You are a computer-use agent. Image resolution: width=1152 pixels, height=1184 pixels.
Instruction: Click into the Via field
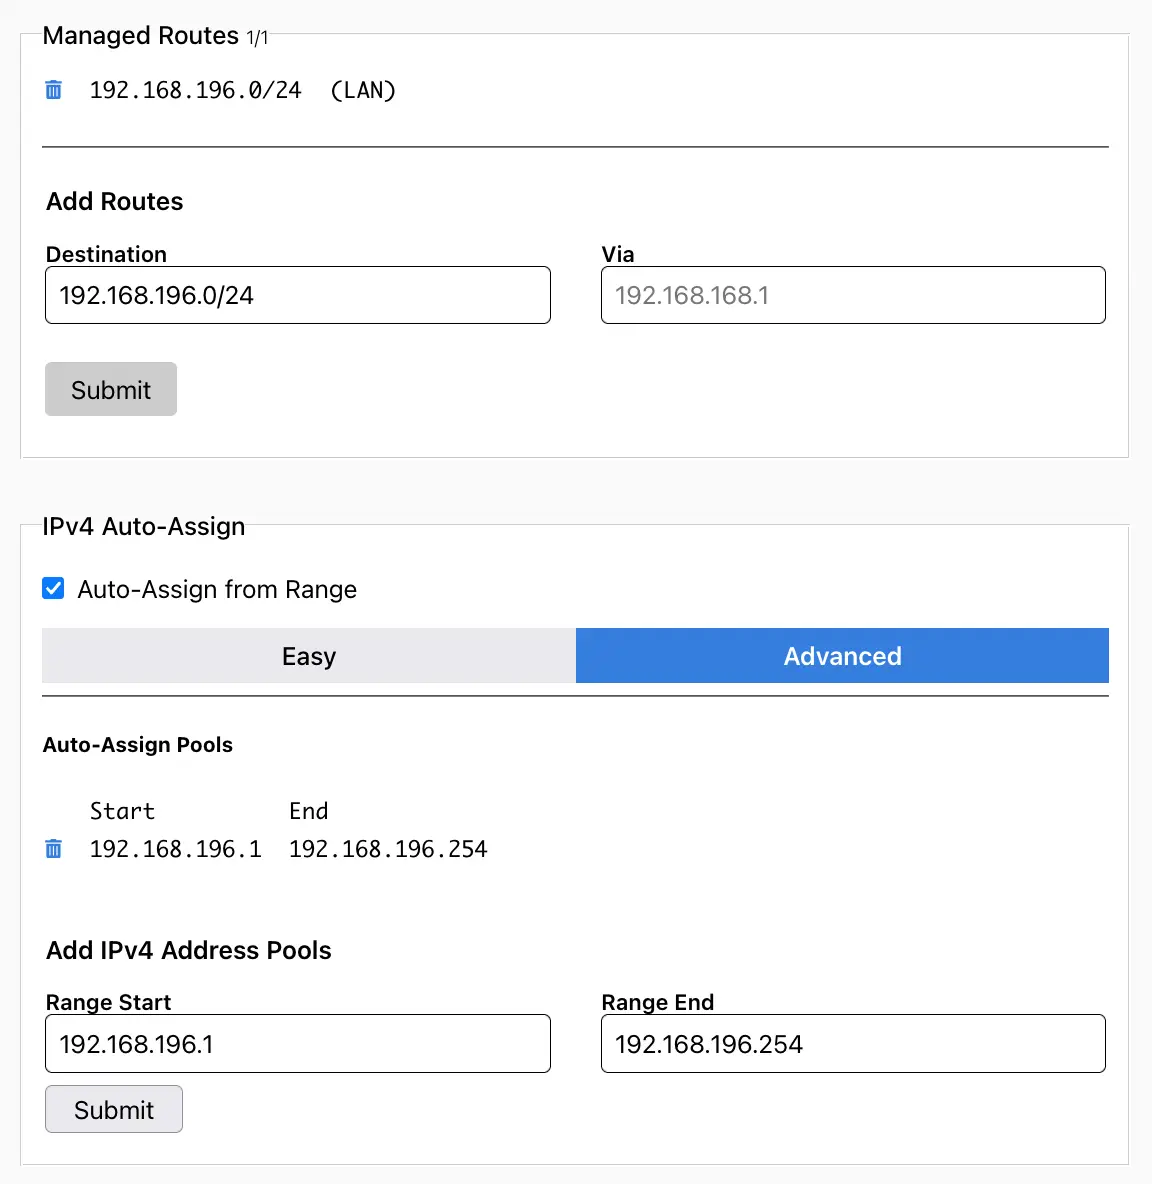853,295
